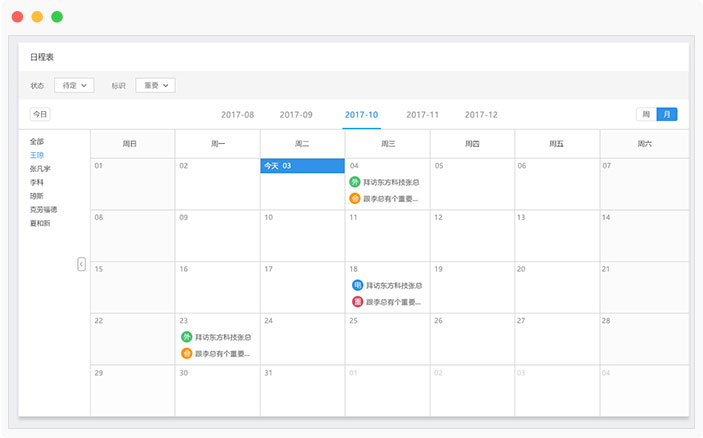Select 全部 in the people list
The width and height of the screenshot is (703, 438).
click(x=37, y=141)
